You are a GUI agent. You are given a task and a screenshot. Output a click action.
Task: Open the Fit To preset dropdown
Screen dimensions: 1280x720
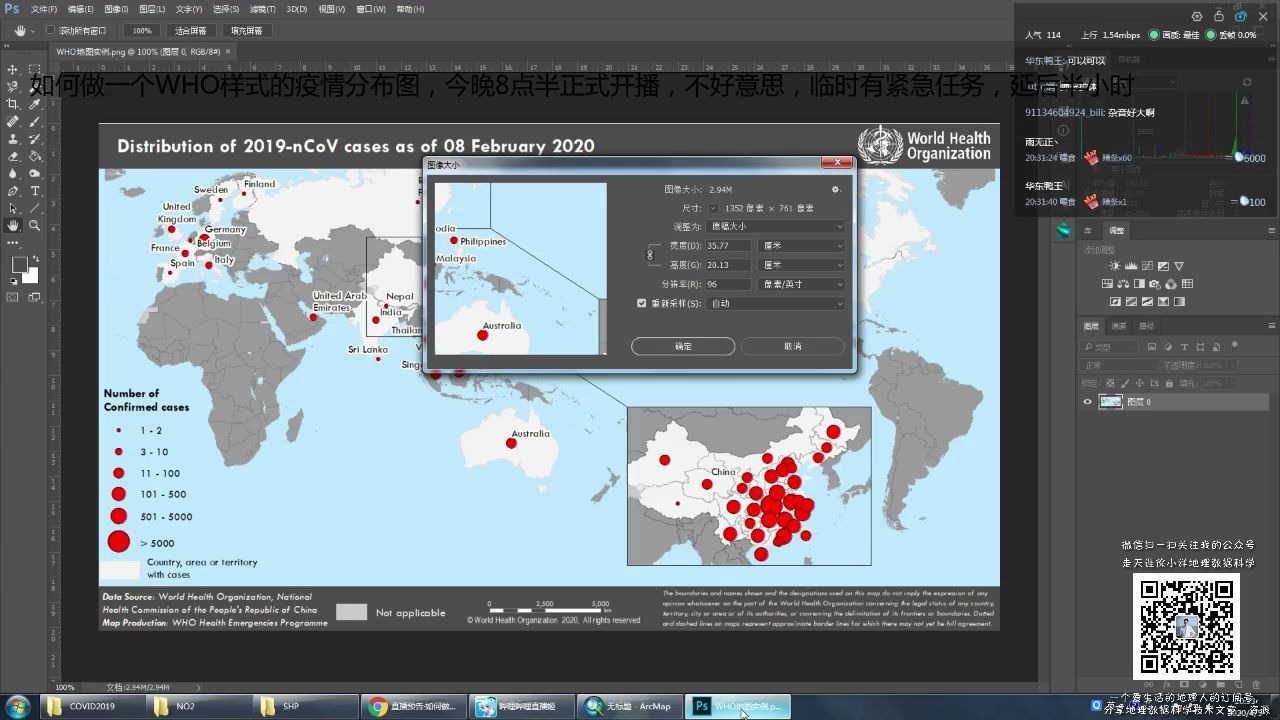[776, 227]
